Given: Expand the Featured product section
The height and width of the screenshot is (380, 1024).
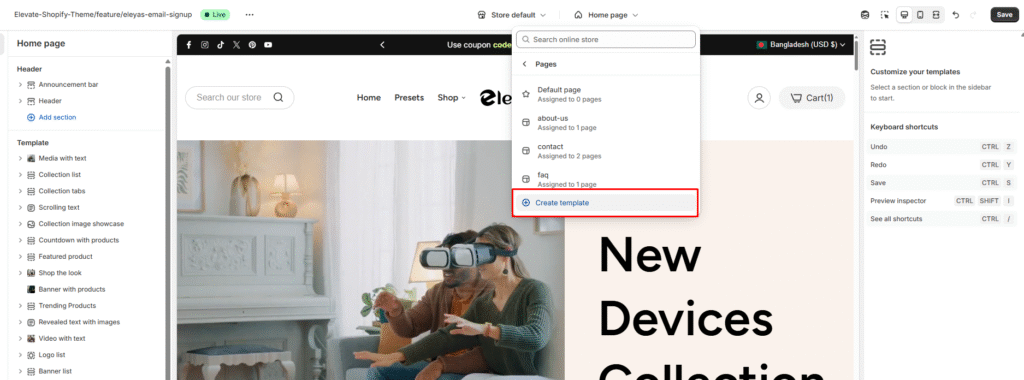Looking at the screenshot, I should (20, 257).
